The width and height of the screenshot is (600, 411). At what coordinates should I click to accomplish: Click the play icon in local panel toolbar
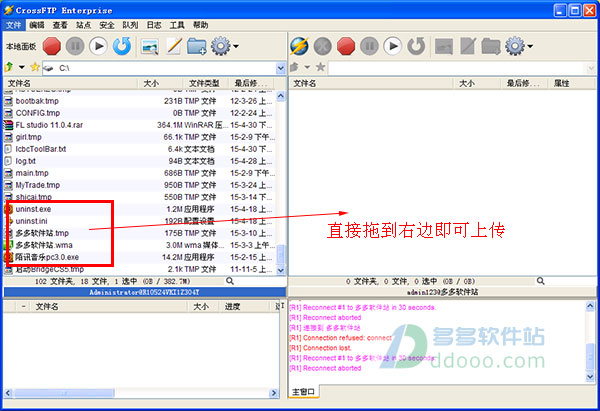[99, 46]
